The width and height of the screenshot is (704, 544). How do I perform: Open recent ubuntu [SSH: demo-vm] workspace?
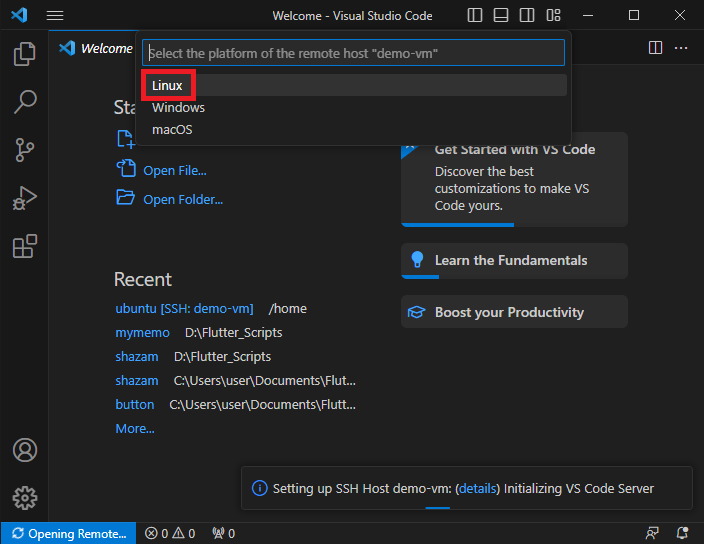[x=184, y=309]
